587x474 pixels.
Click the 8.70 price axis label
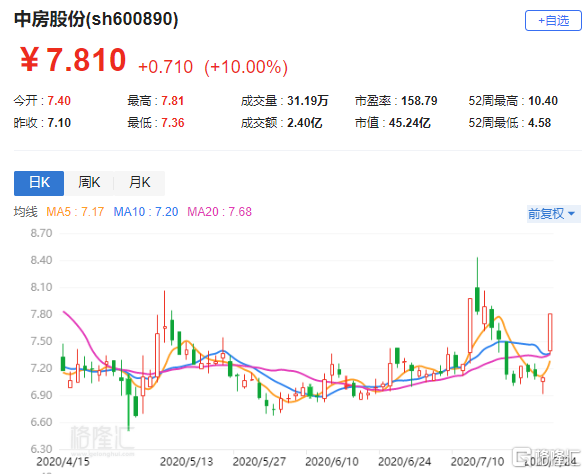coord(41,233)
